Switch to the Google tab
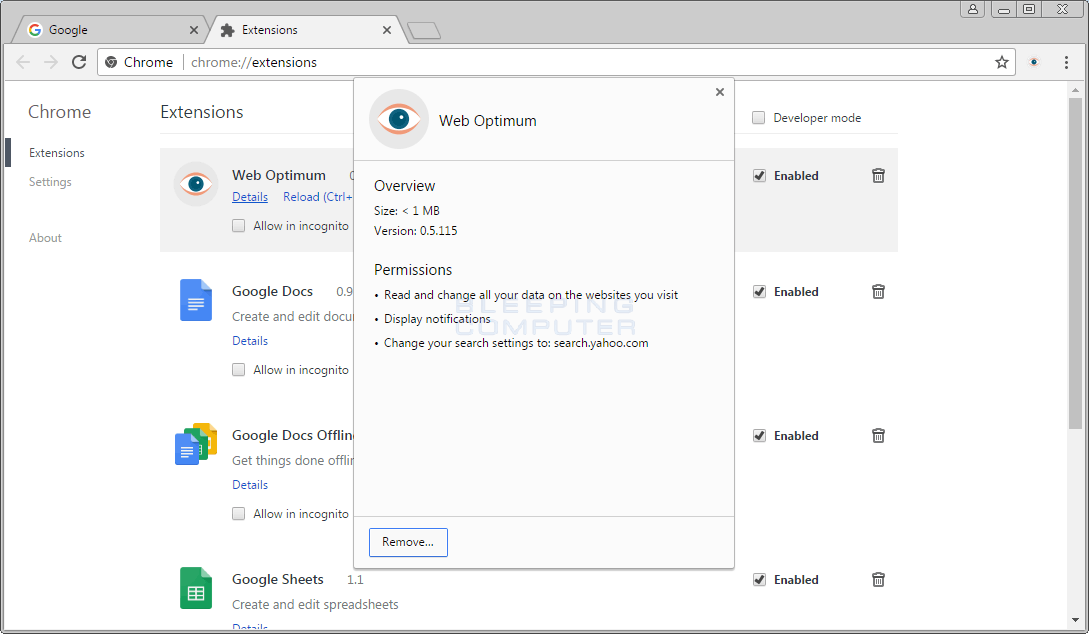The height and width of the screenshot is (634, 1089). coord(111,30)
